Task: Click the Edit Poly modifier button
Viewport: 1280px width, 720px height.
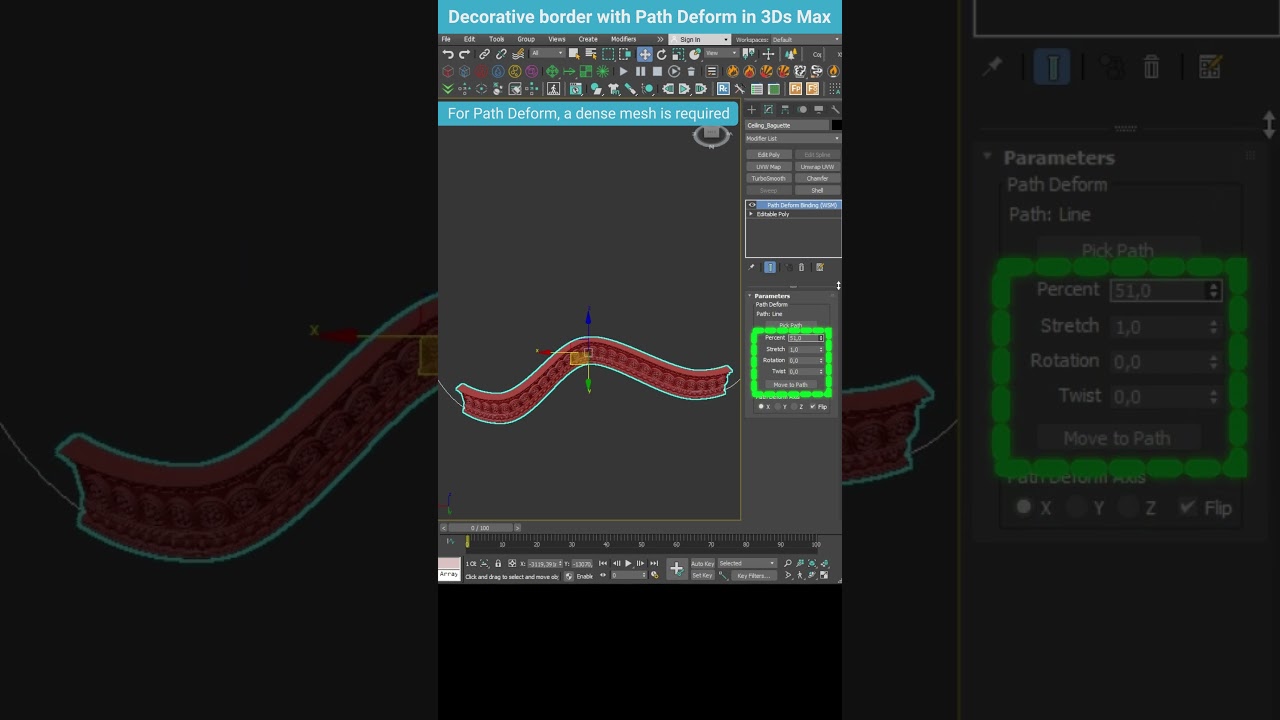Action: click(769, 155)
